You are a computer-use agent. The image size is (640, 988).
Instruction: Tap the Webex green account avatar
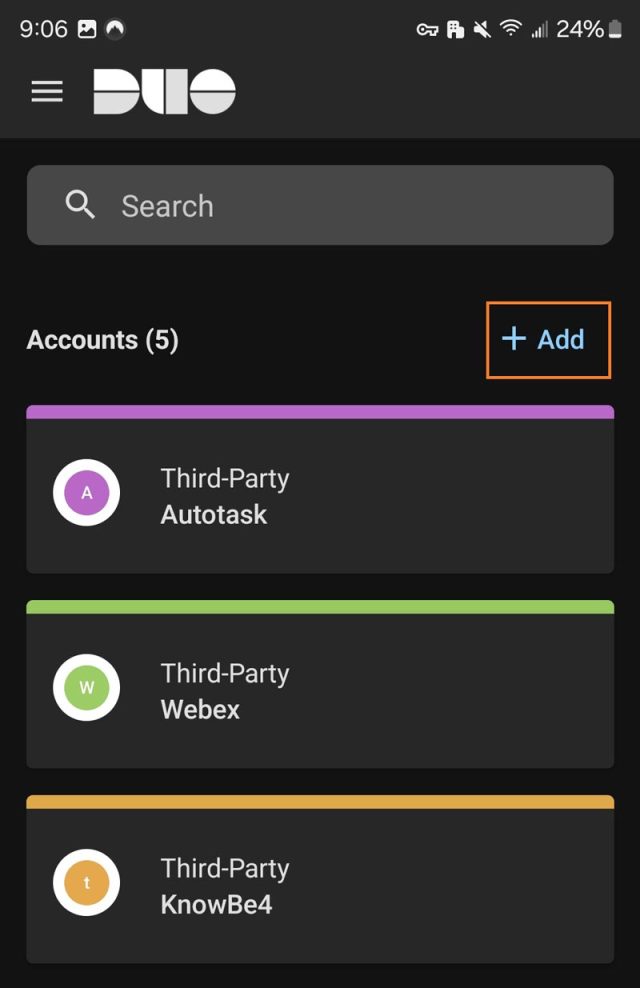pyautogui.click(x=86, y=687)
